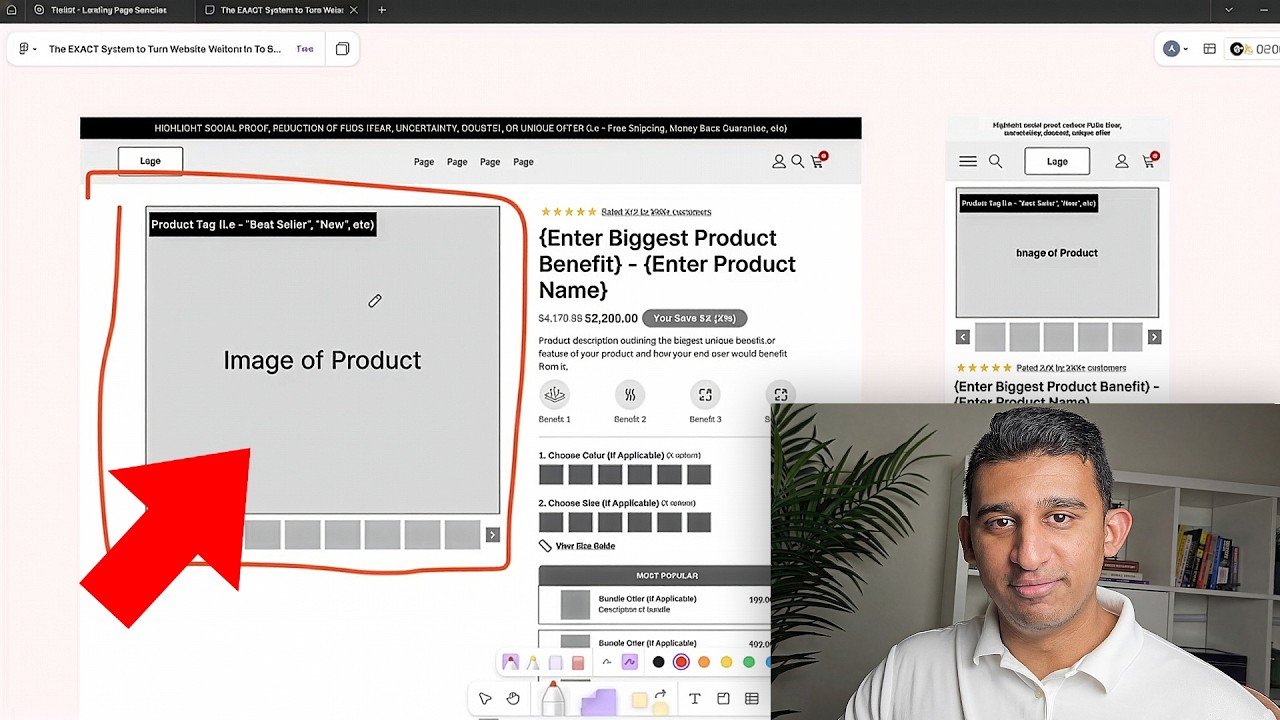Click the desktop wireframe account icon

[x=779, y=161]
